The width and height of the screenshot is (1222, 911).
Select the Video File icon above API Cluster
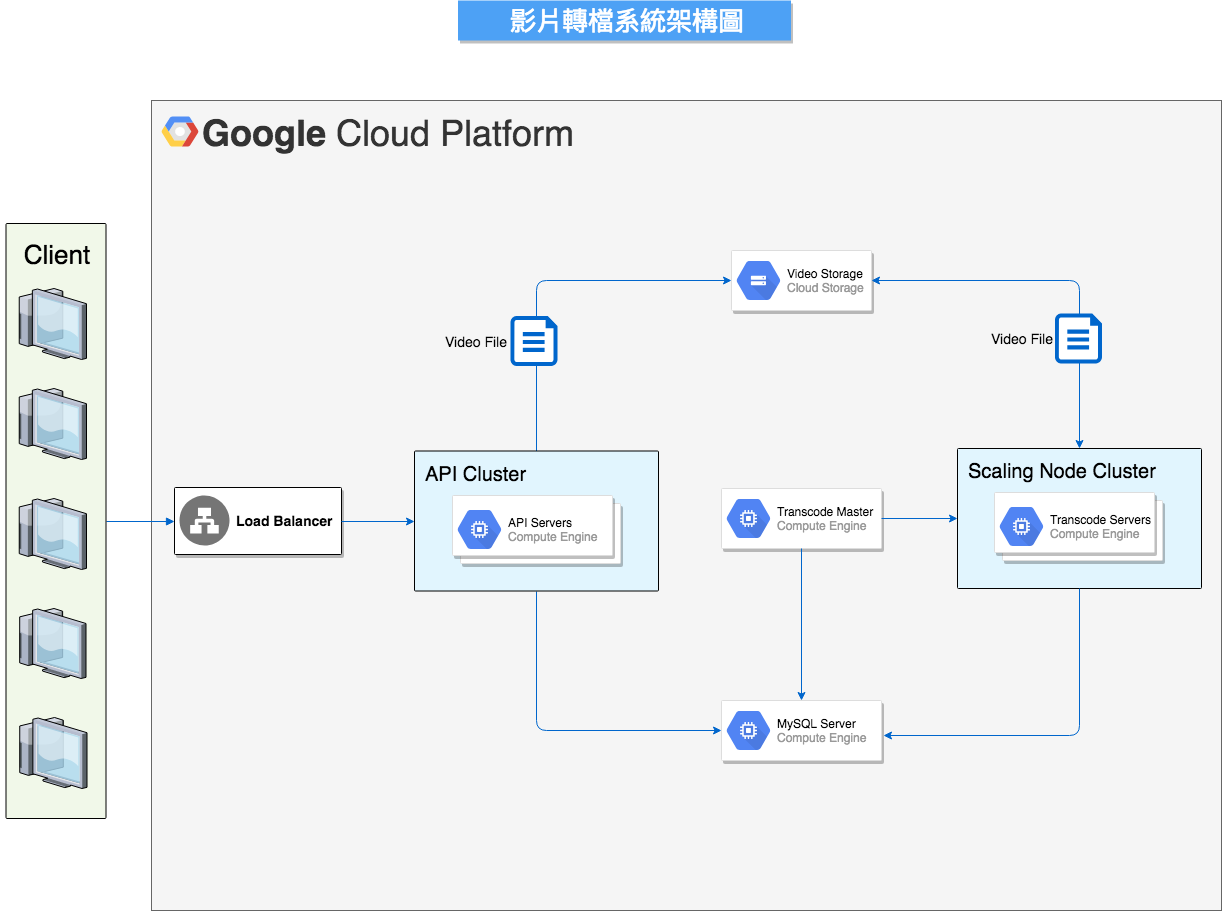click(534, 341)
